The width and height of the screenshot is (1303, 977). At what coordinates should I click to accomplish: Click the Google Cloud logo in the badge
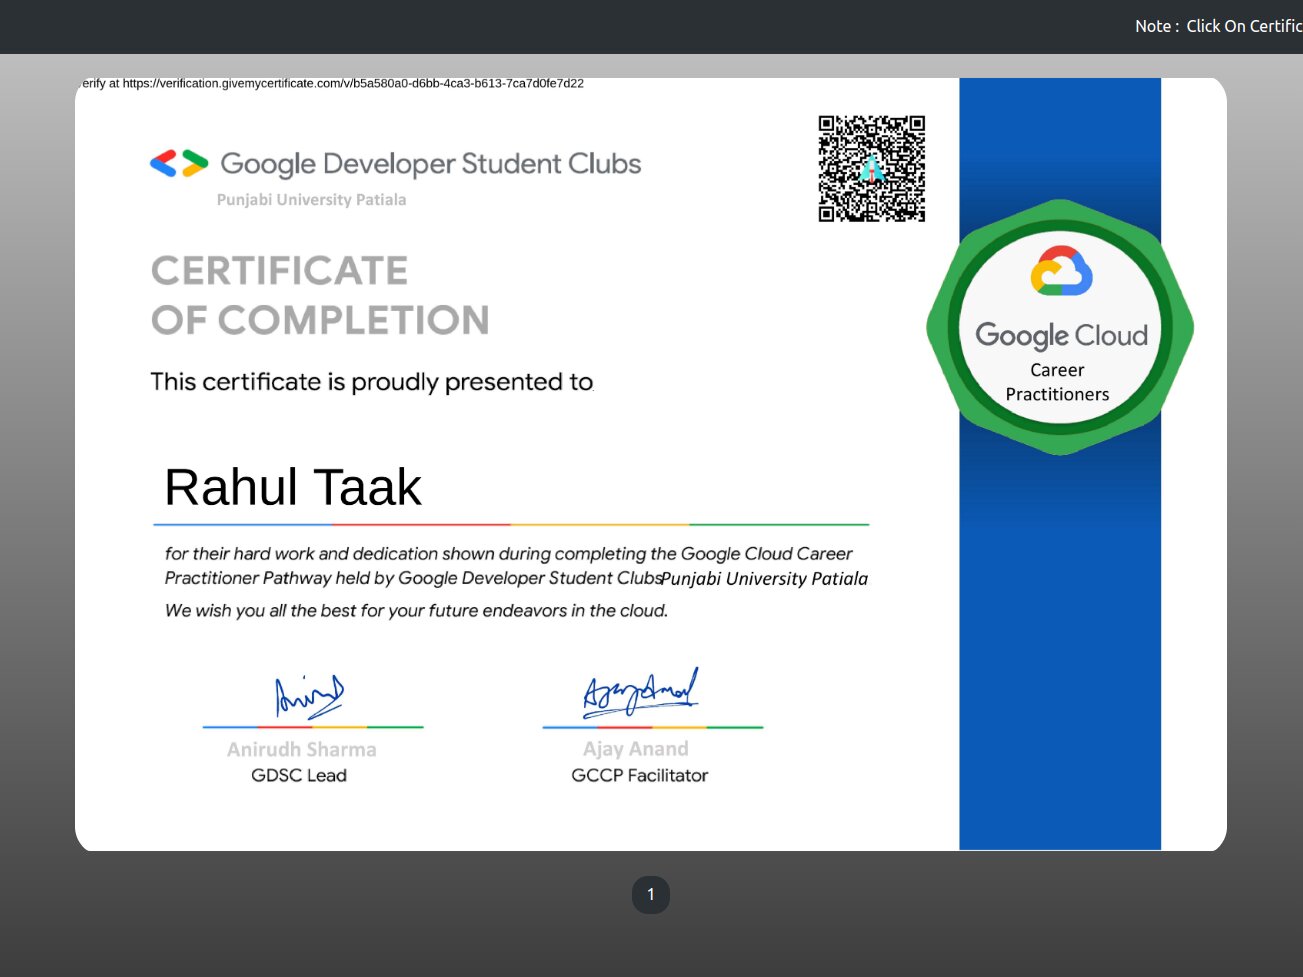click(x=1061, y=271)
